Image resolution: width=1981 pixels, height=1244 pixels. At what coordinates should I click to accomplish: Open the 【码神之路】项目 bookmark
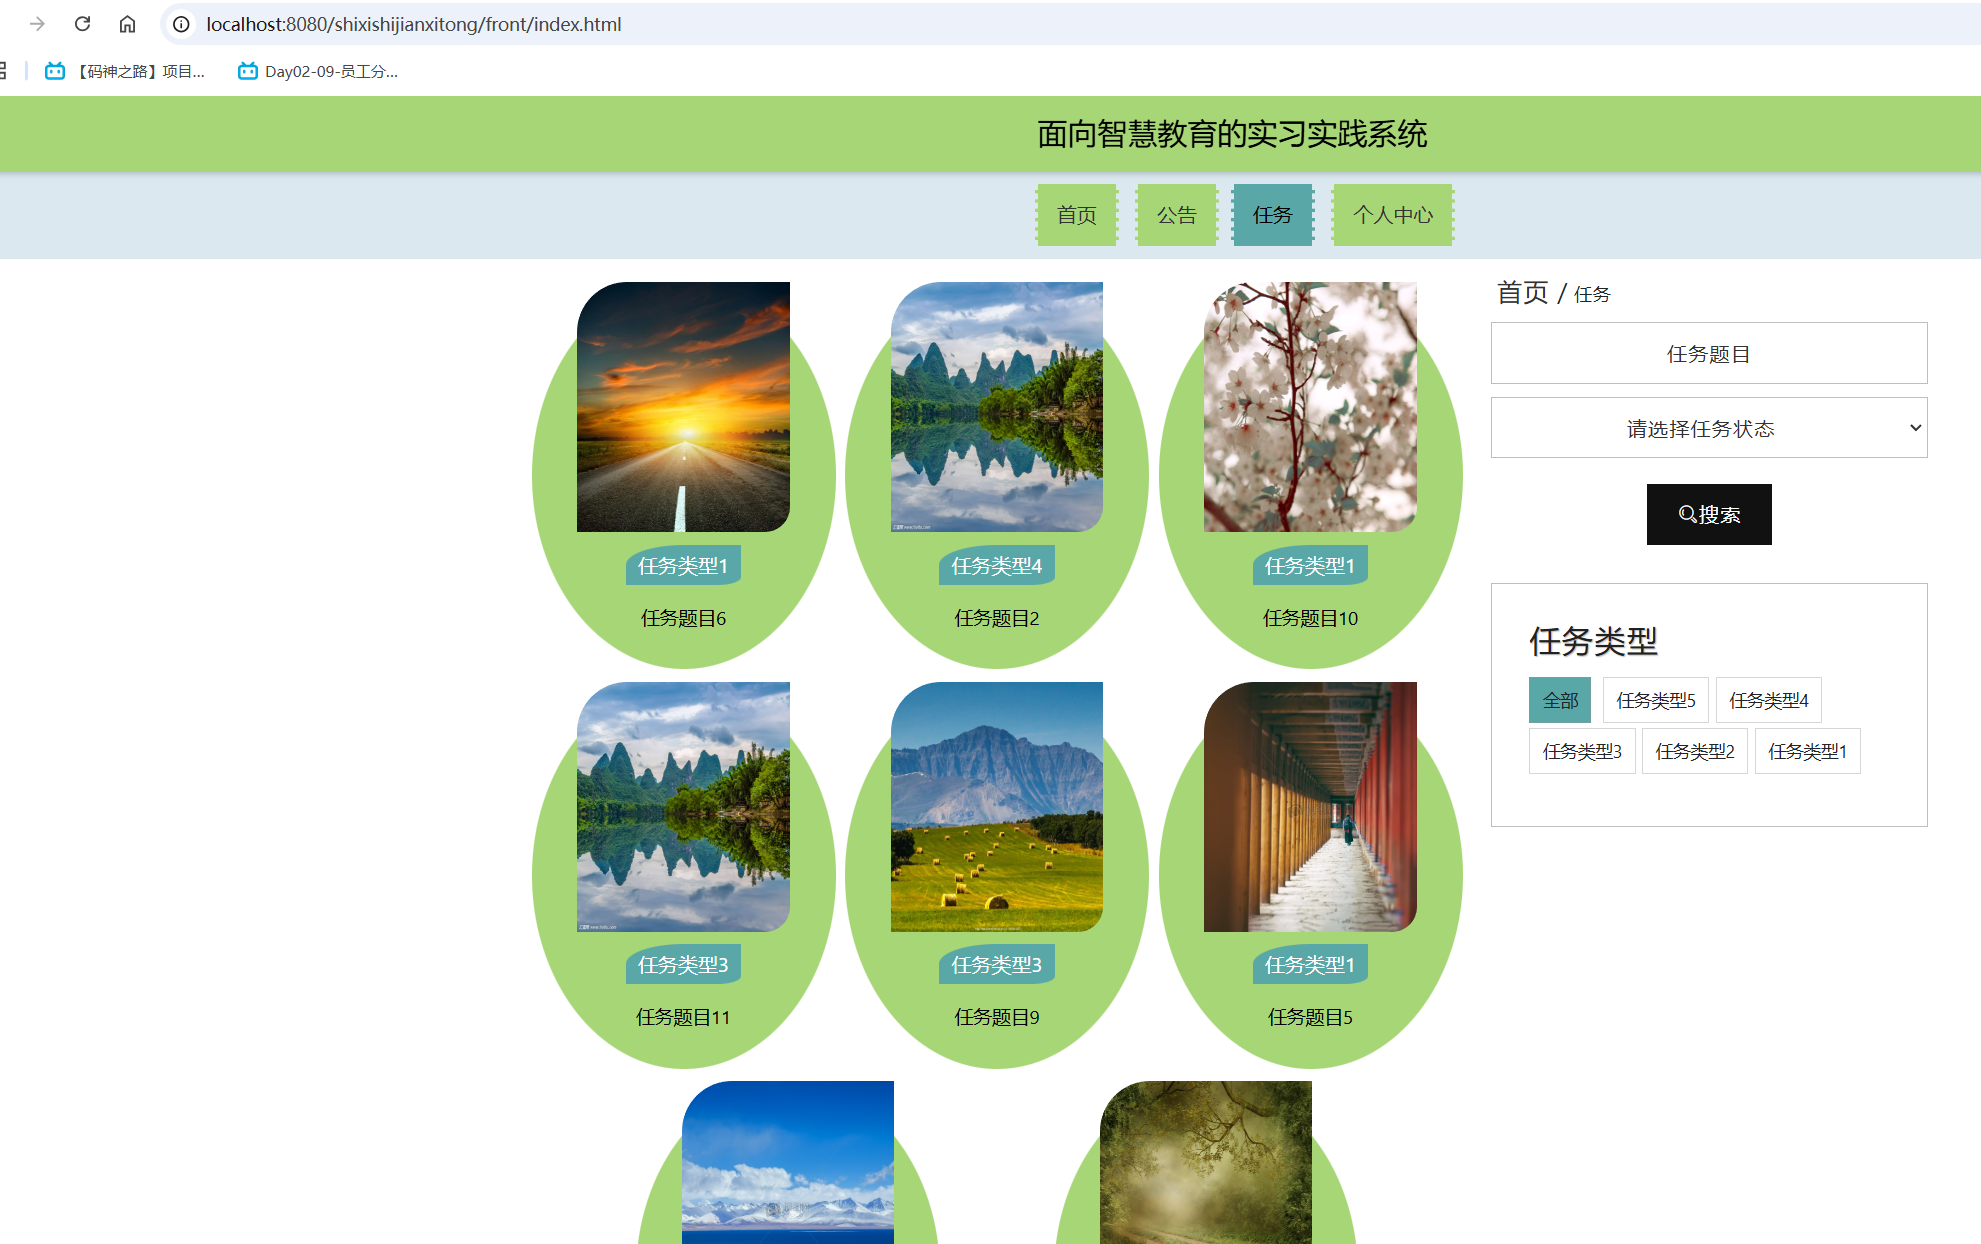click(126, 71)
